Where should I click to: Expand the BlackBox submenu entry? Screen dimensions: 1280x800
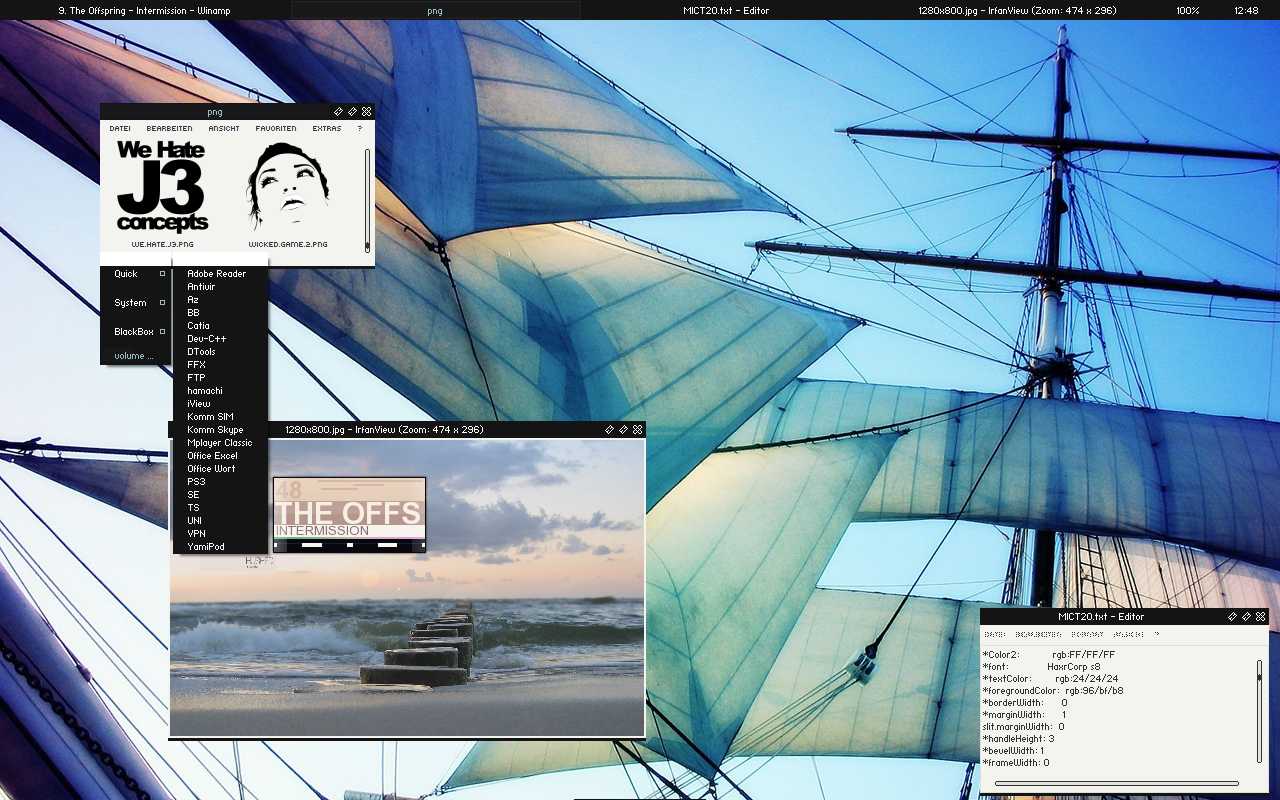pos(136,332)
